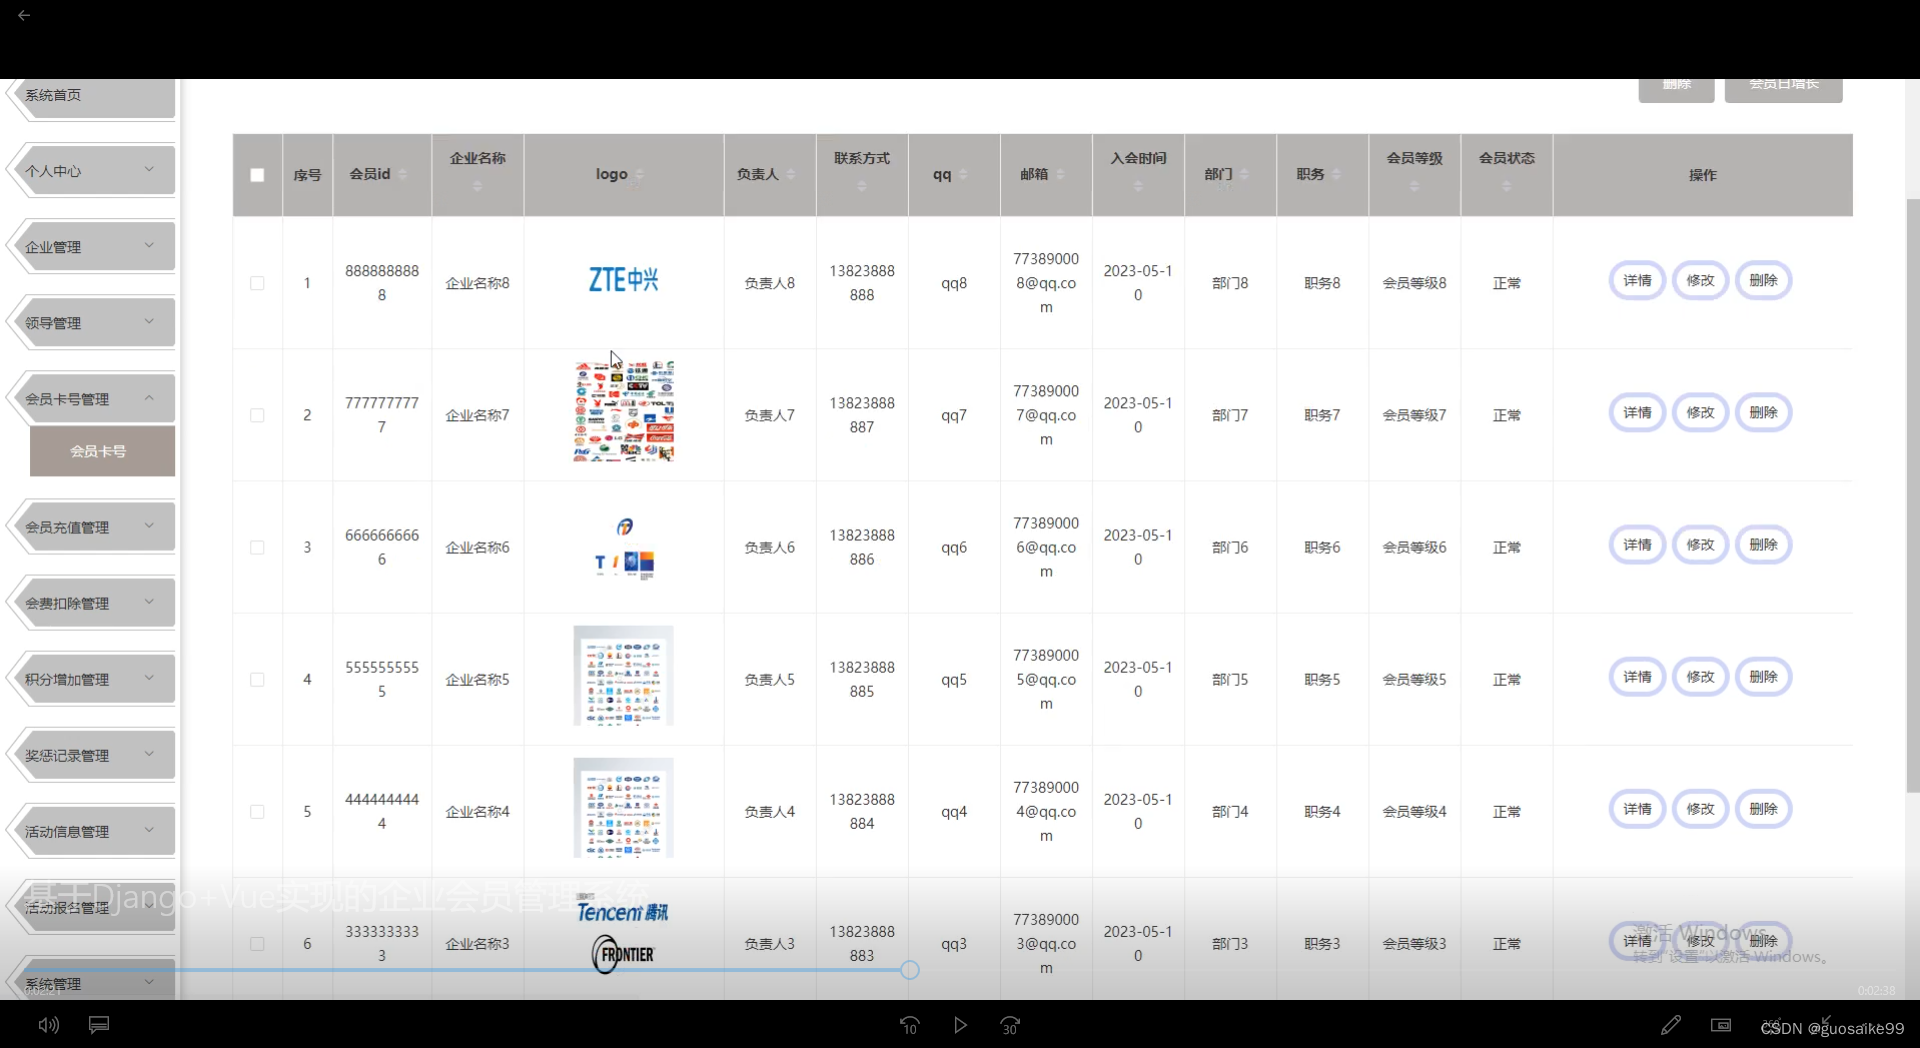Click the ZTE中兴 logo thumbnail
Viewport: 1920px width, 1048px height.
click(622, 280)
